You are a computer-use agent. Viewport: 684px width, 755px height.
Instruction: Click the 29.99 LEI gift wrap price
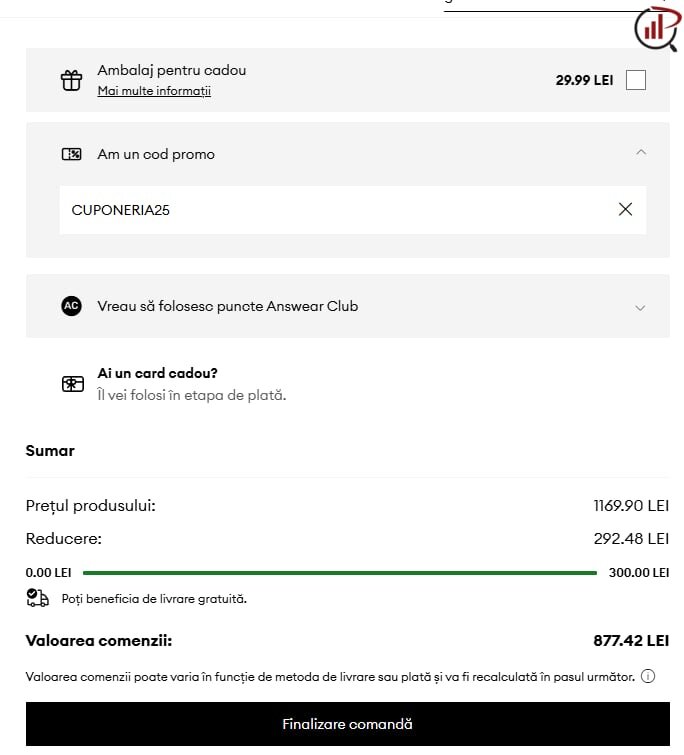(584, 80)
